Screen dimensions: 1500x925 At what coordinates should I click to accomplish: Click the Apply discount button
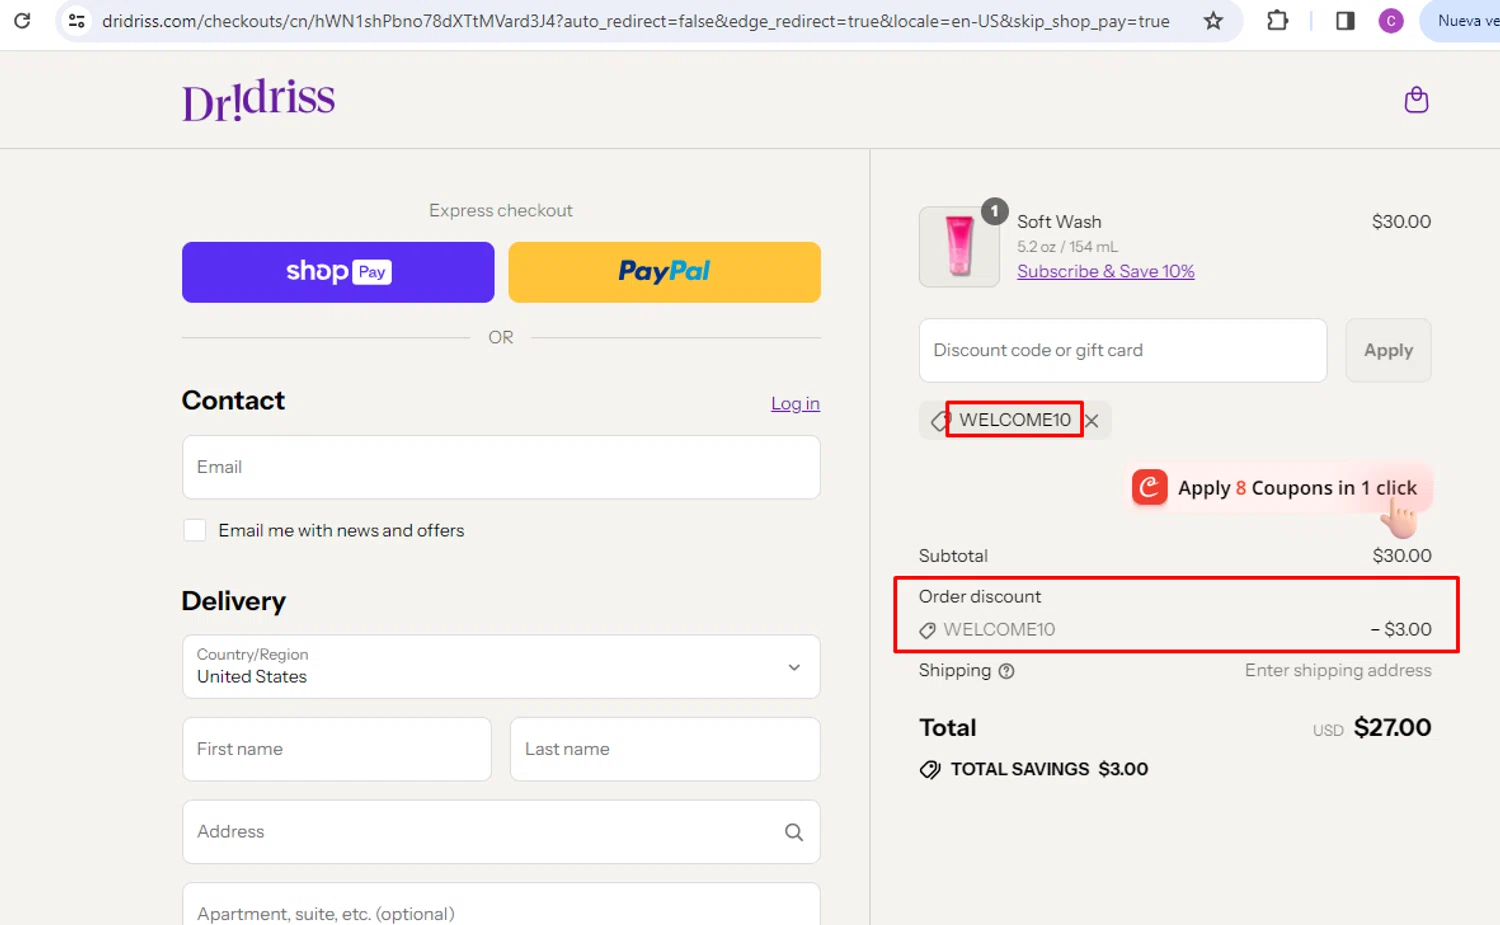click(1388, 350)
